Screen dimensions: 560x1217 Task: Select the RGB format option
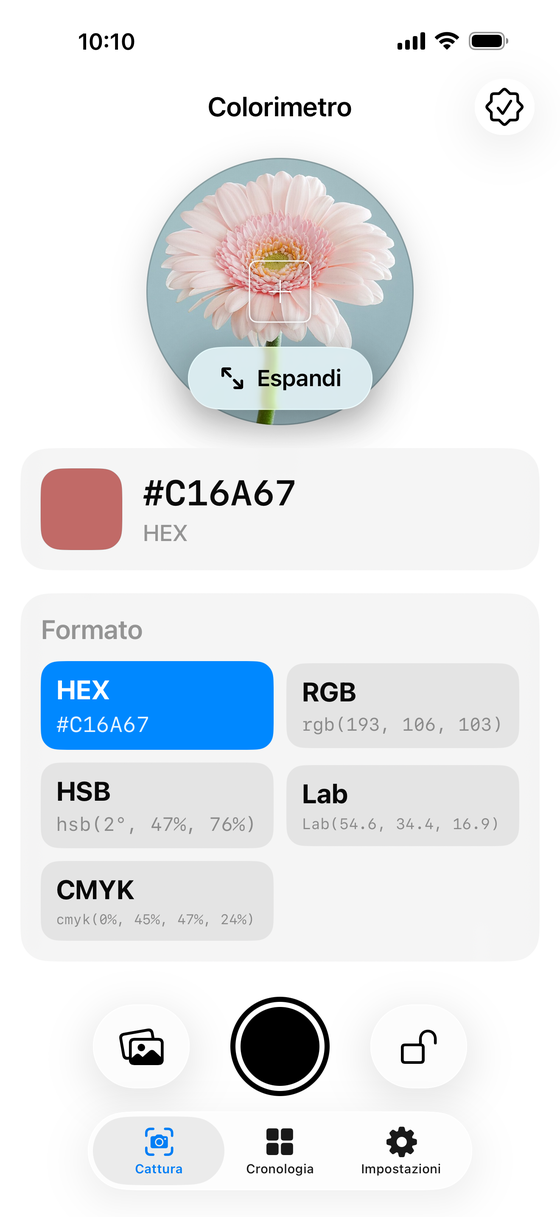click(403, 705)
